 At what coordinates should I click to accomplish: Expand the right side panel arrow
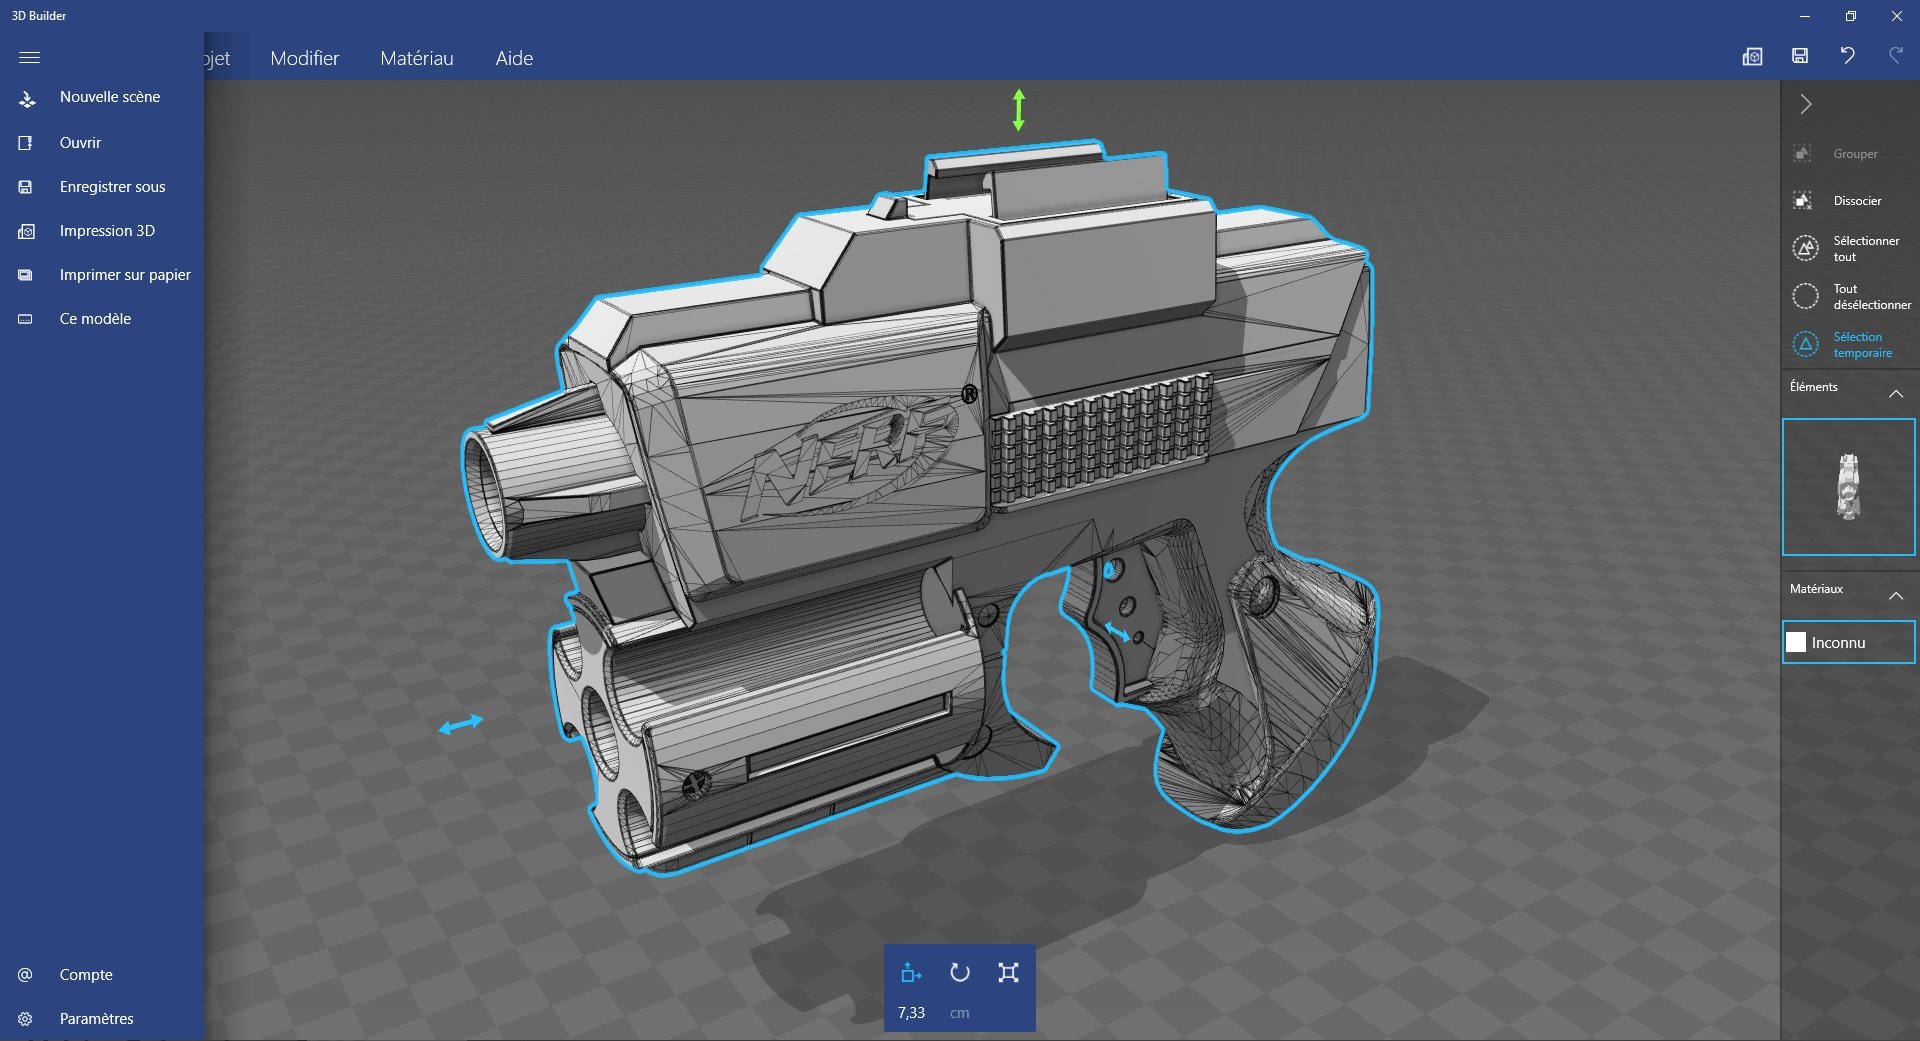pos(1806,103)
